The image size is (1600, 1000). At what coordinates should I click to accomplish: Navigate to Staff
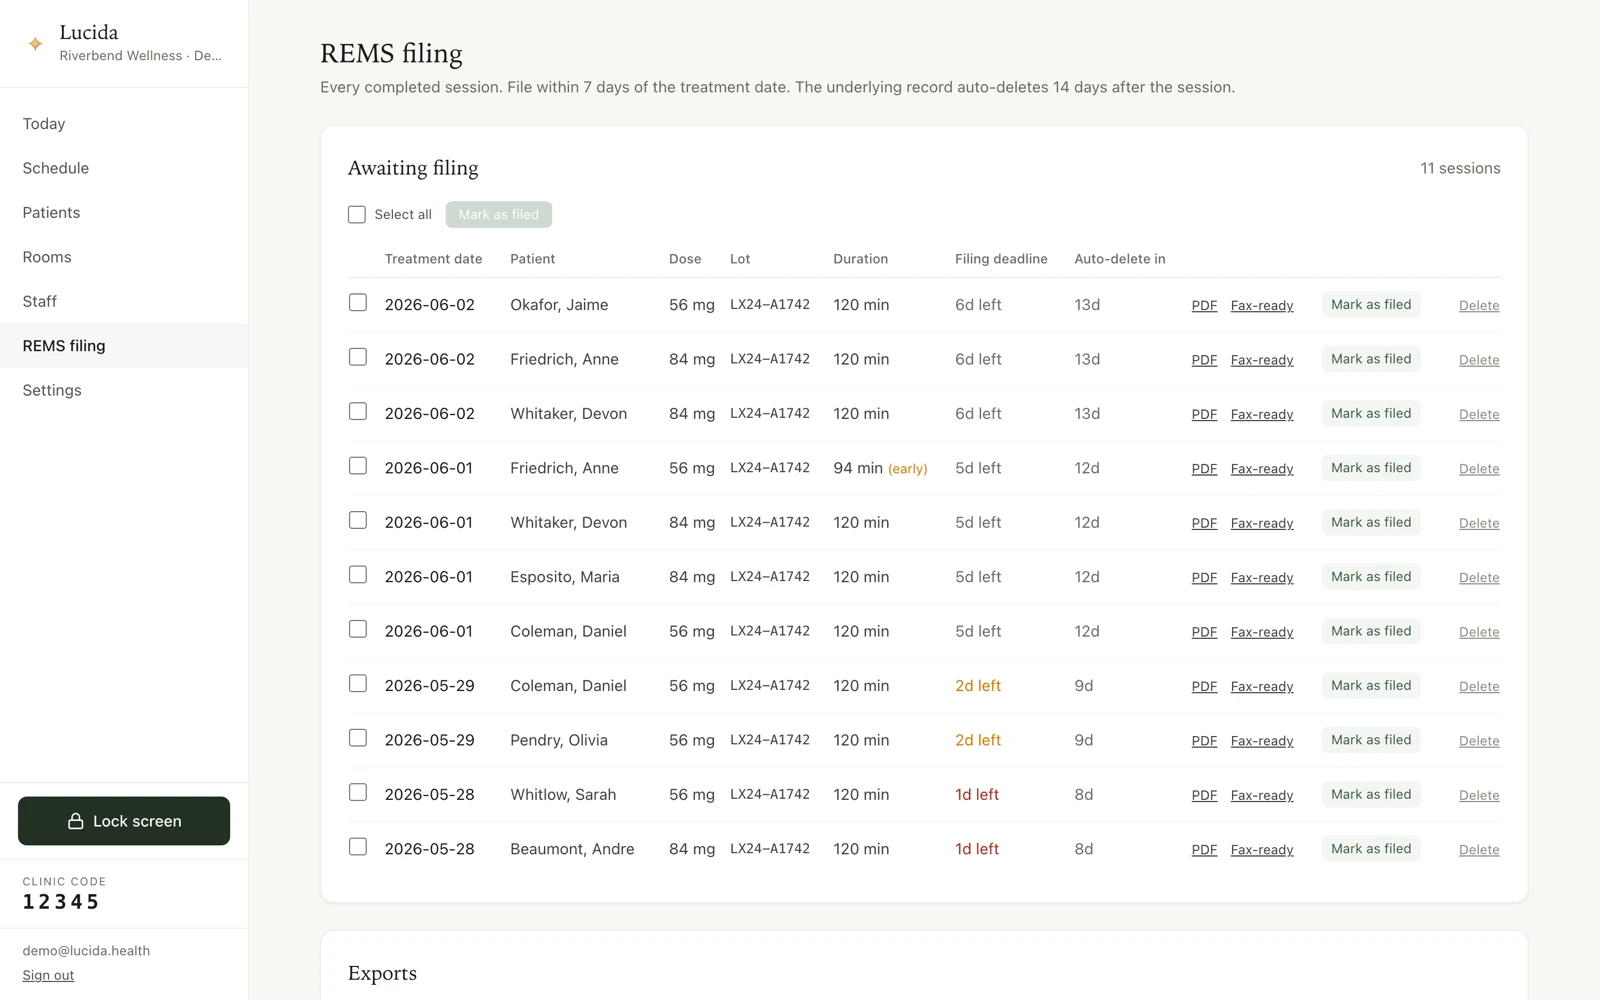click(x=124, y=301)
